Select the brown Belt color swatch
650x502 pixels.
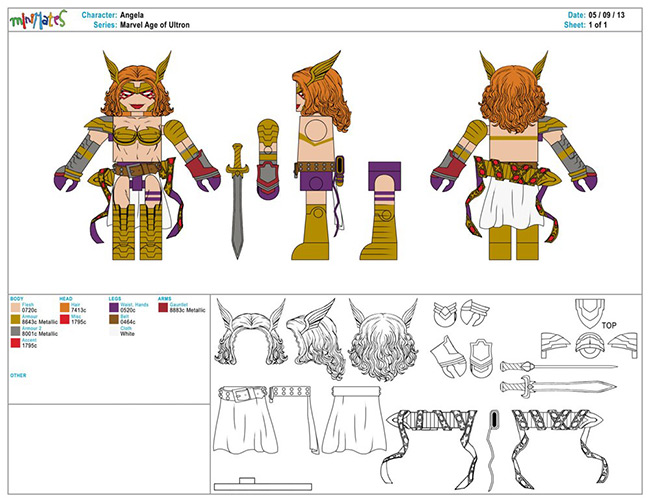[x=114, y=319]
